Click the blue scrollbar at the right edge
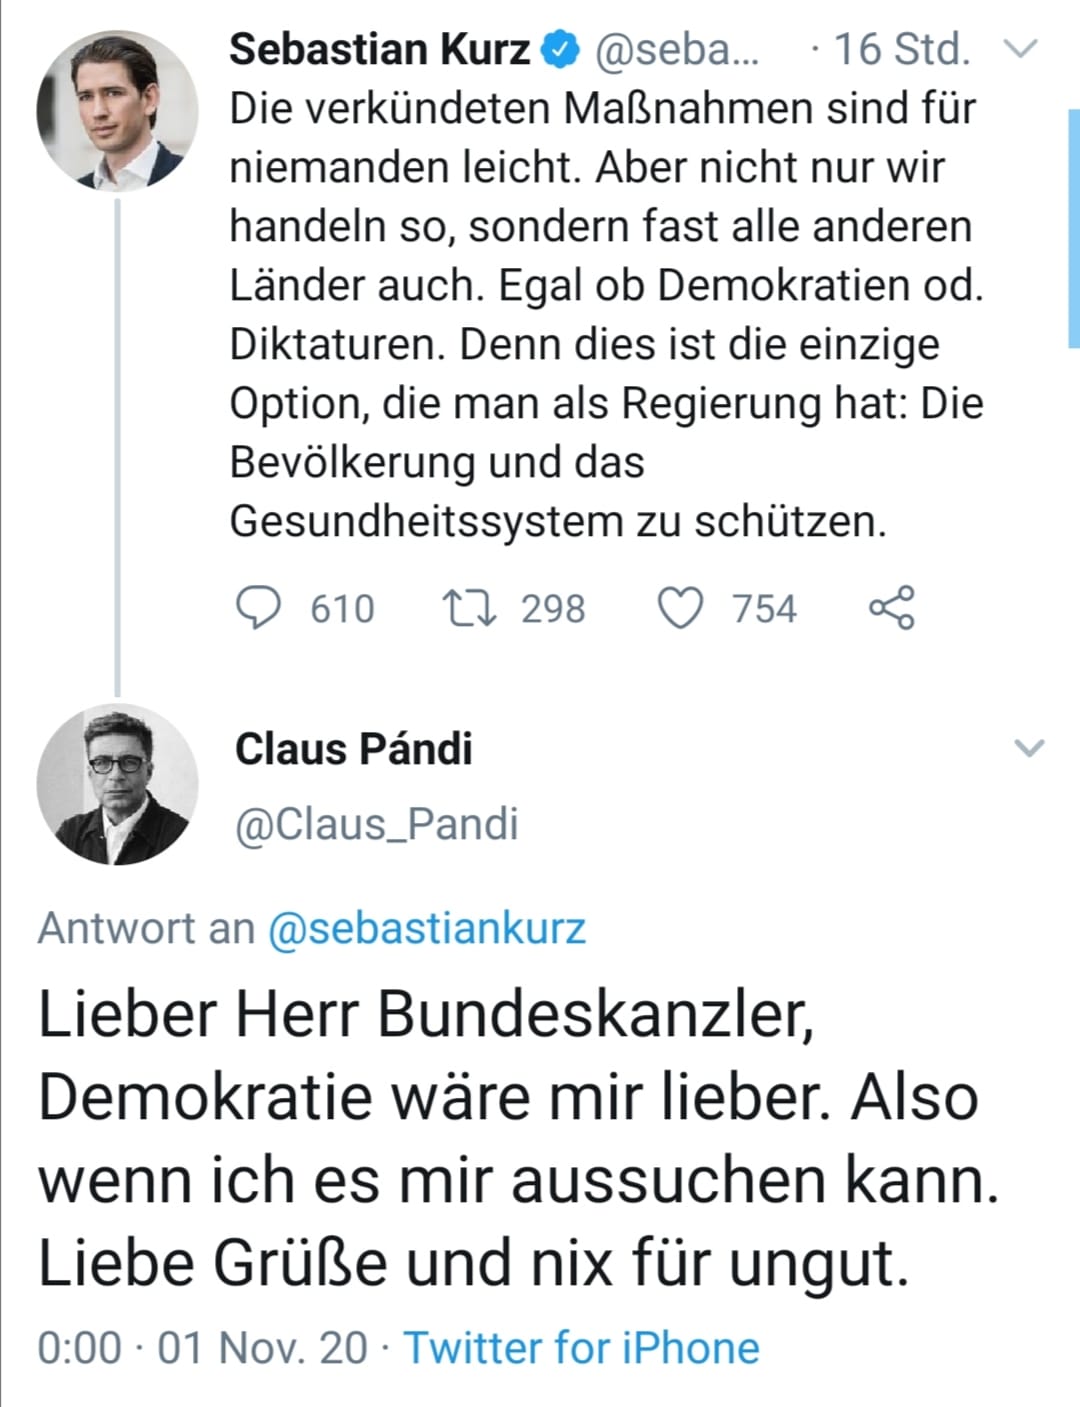Image resolution: width=1080 pixels, height=1407 pixels. tap(1074, 228)
